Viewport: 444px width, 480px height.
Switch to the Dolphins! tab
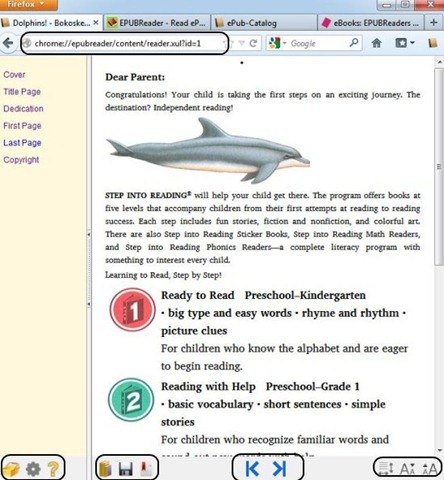[x=50, y=23]
